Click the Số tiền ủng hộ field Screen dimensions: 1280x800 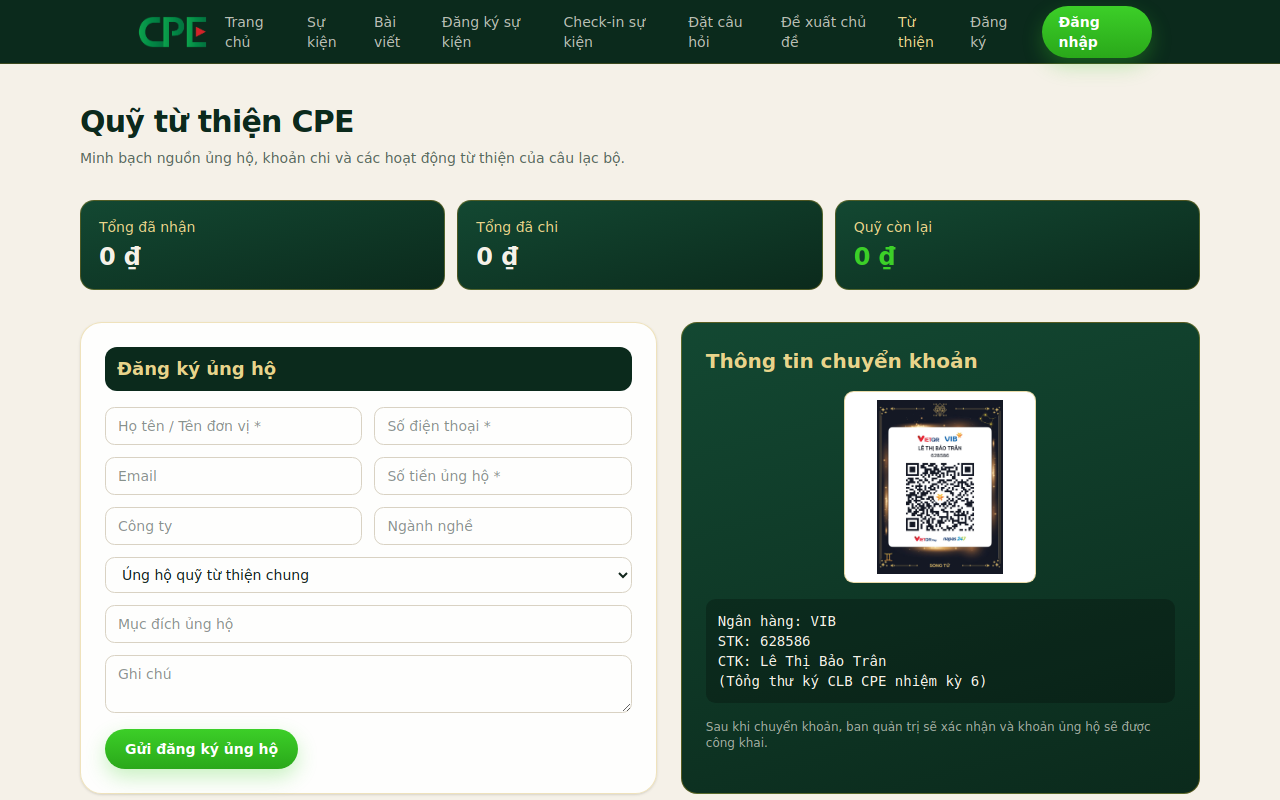pyautogui.click(x=503, y=476)
